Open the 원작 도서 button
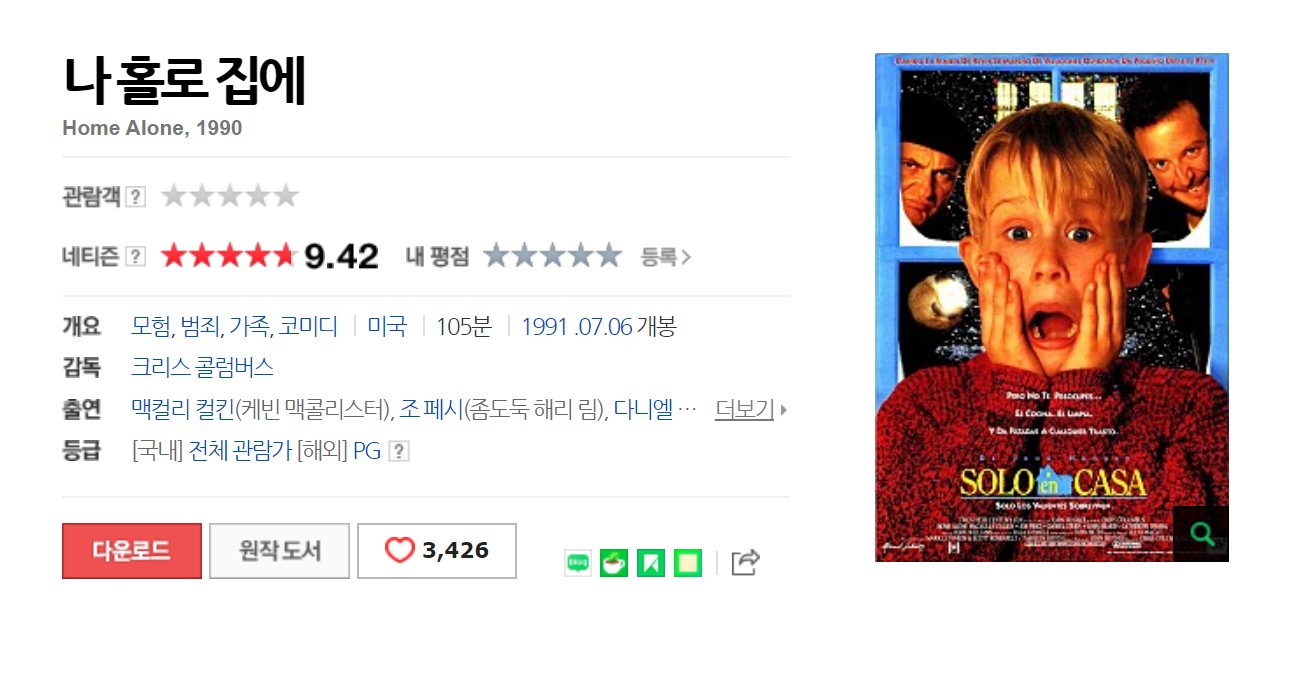This screenshot has width=1308, height=679. point(280,551)
